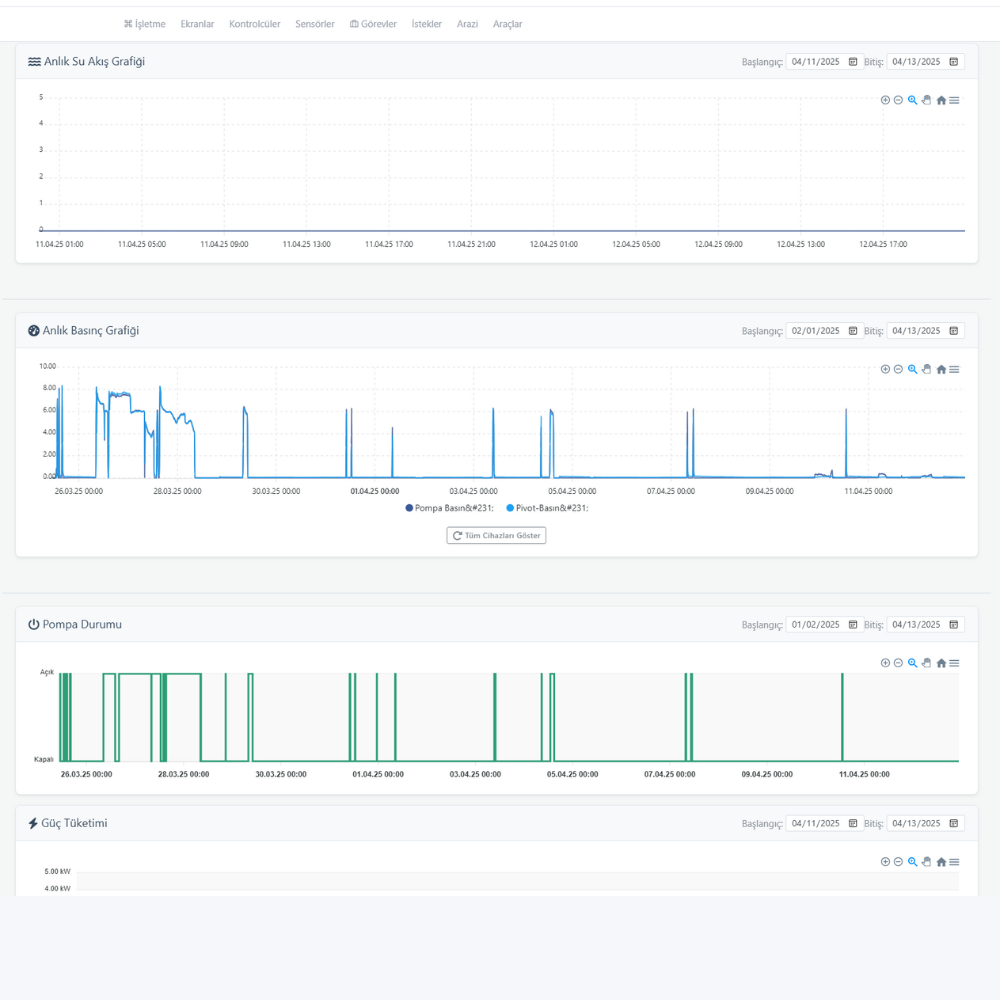Reset zoom with home icon on pump status chart

941,663
